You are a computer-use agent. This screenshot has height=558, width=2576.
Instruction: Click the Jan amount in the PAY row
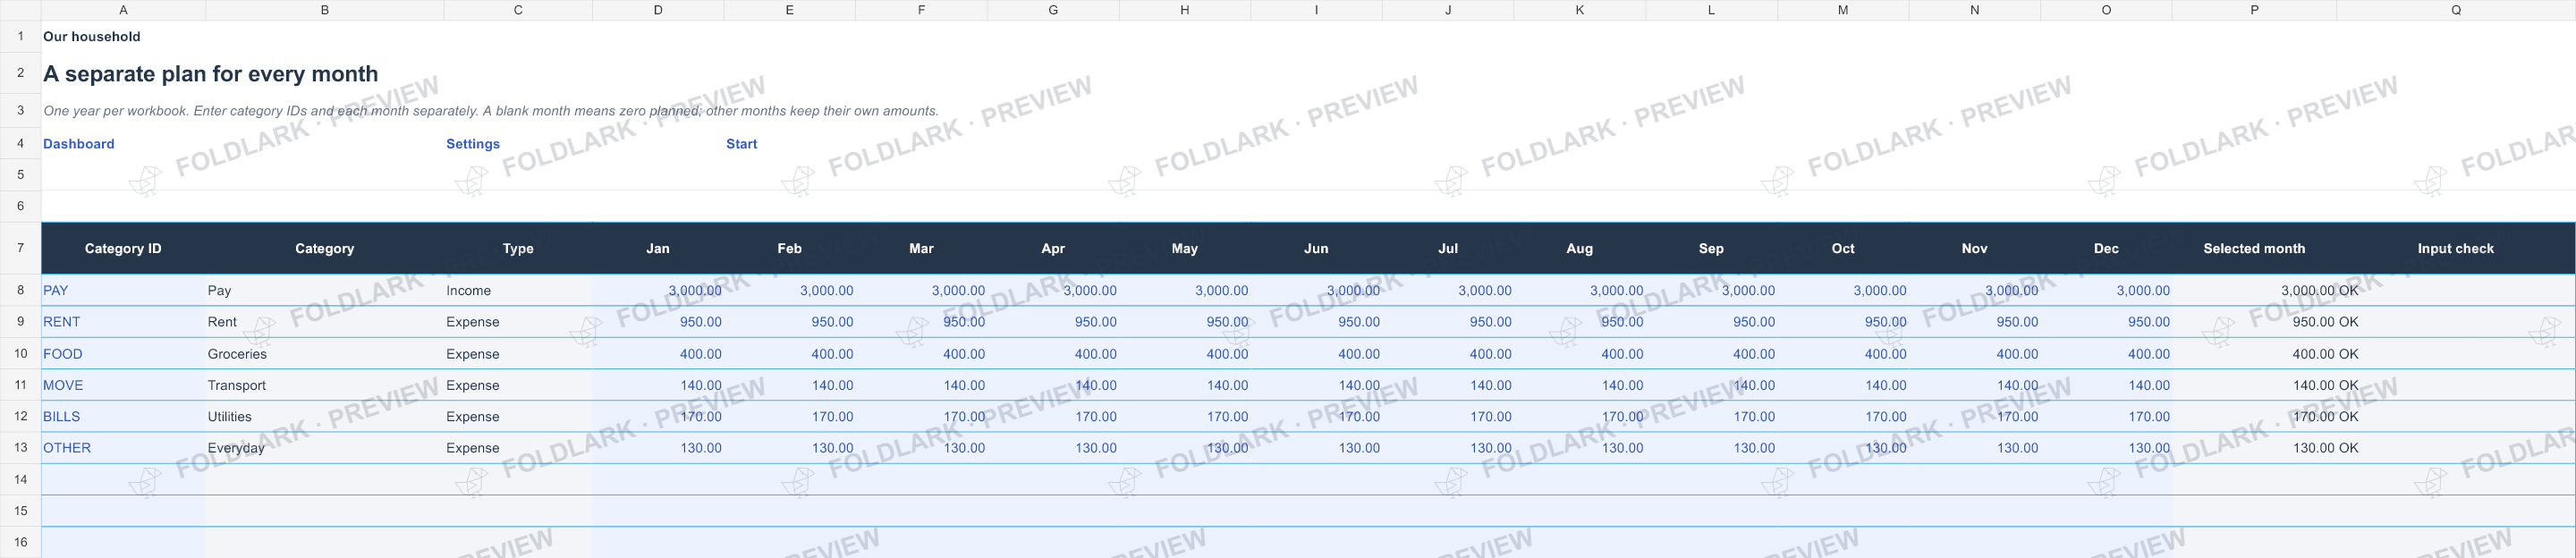[x=658, y=291]
